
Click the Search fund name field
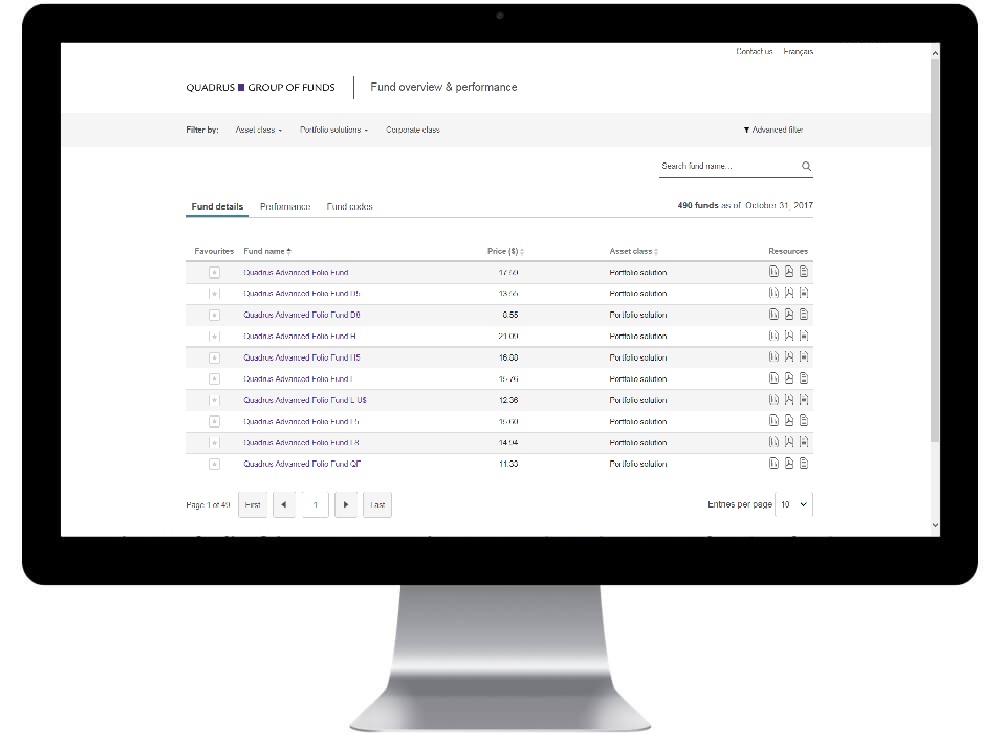[x=726, y=167]
